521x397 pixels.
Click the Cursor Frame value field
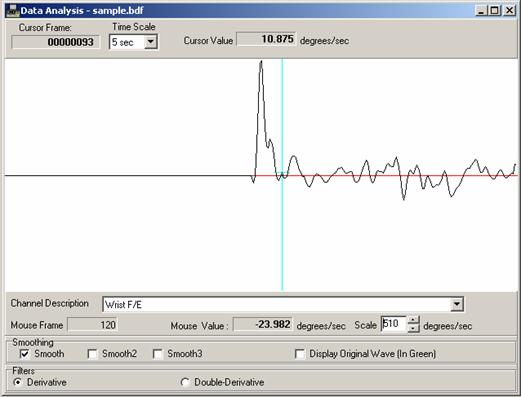pos(56,42)
